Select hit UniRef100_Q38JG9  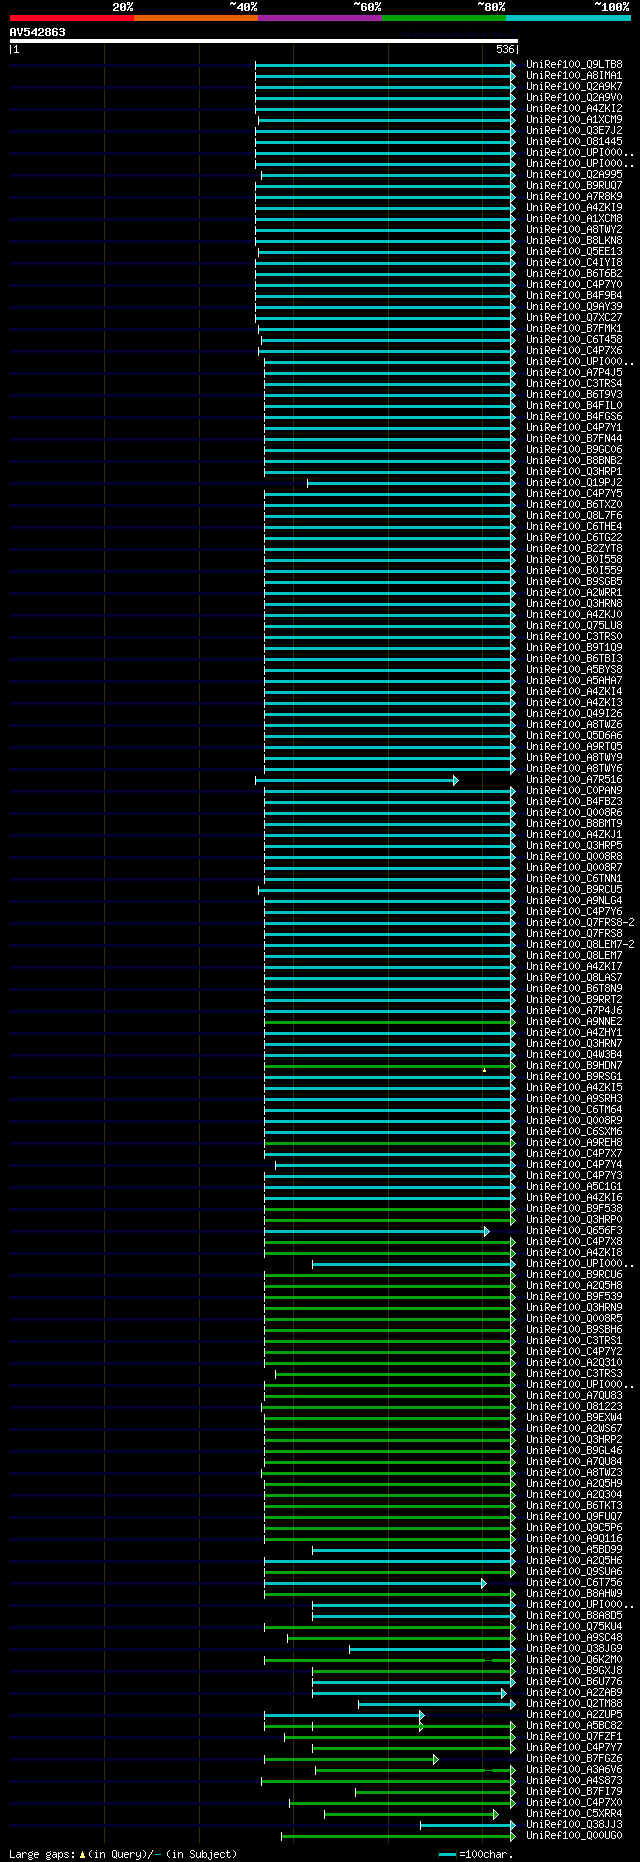tap(574, 1649)
